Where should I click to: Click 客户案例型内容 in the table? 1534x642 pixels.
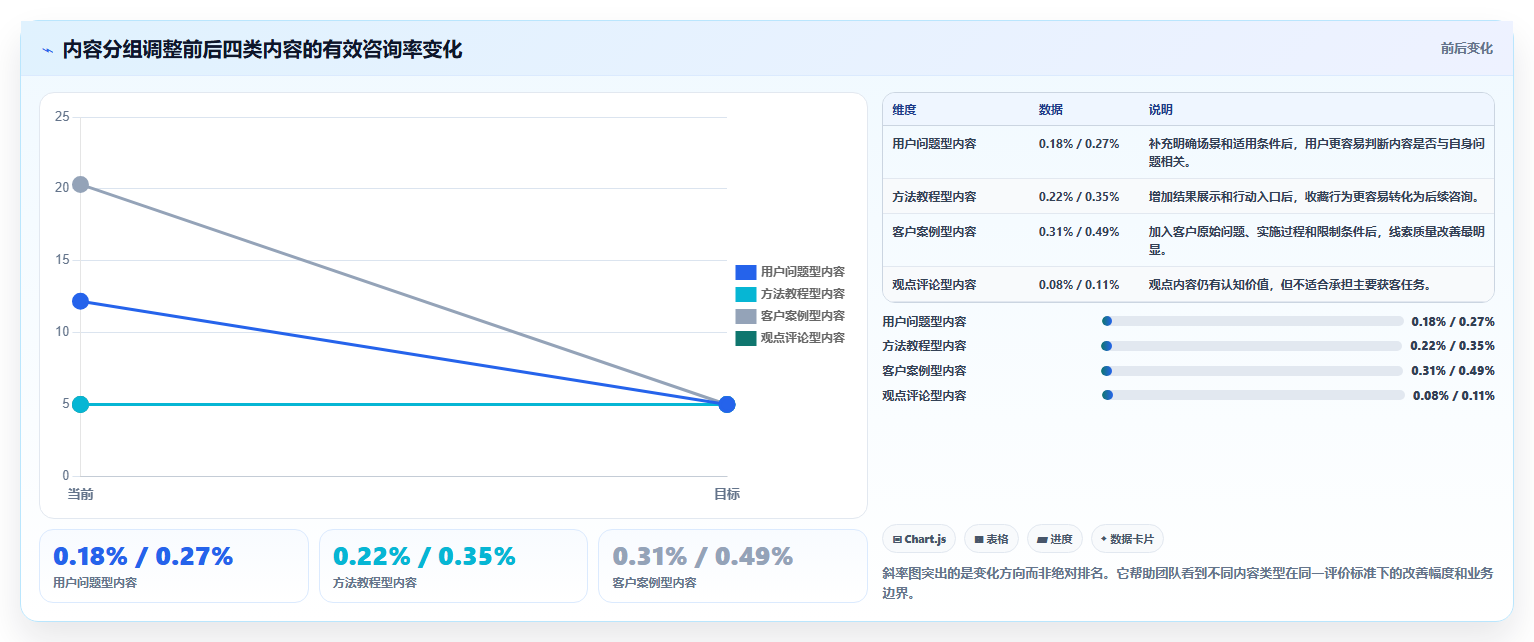934,231
